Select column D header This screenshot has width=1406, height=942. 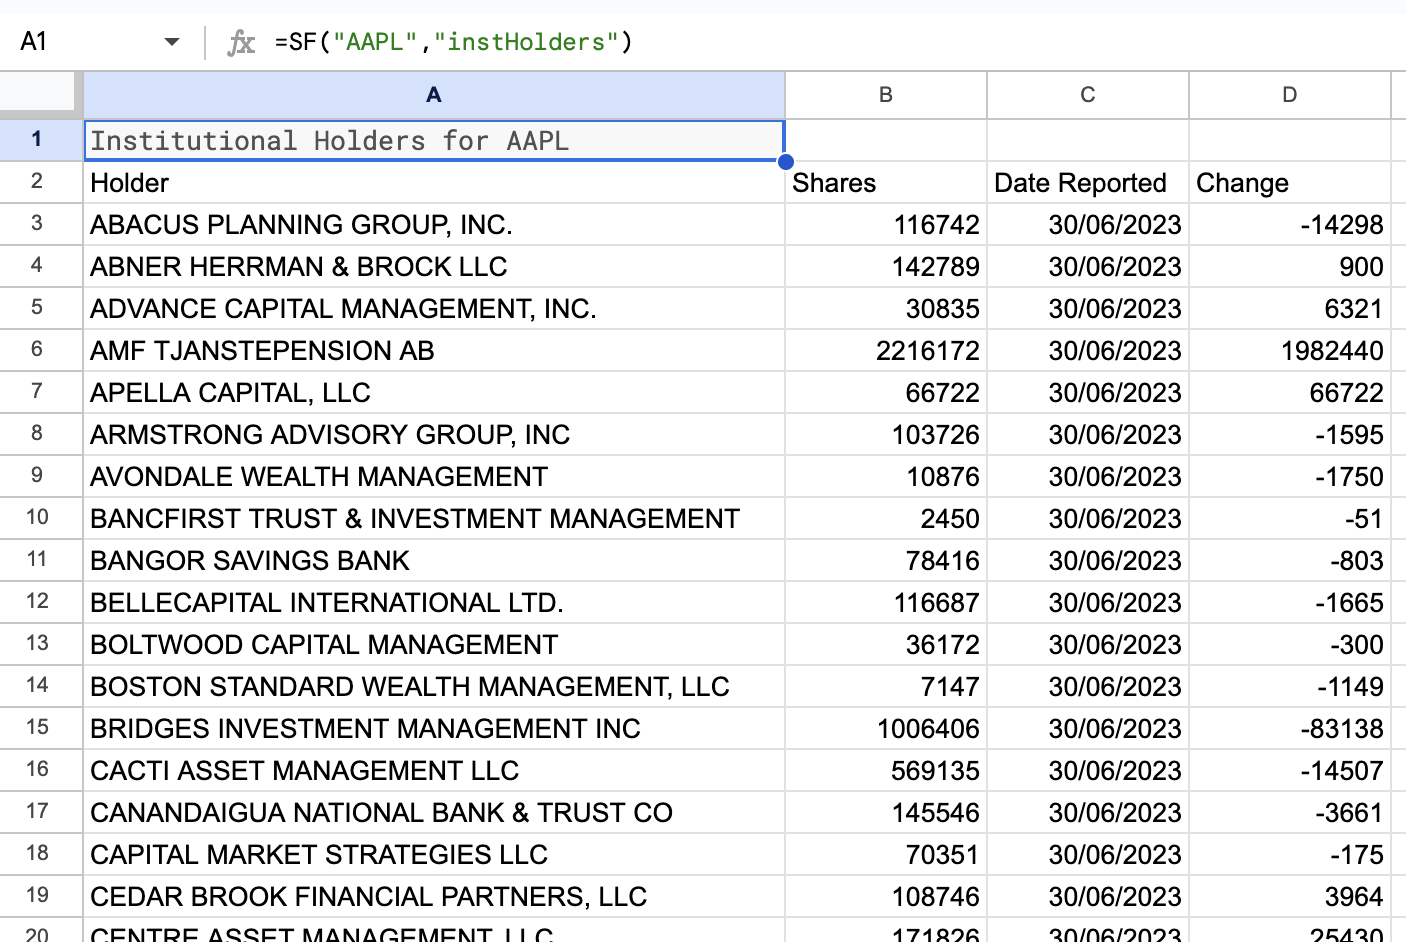coord(1290,95)
